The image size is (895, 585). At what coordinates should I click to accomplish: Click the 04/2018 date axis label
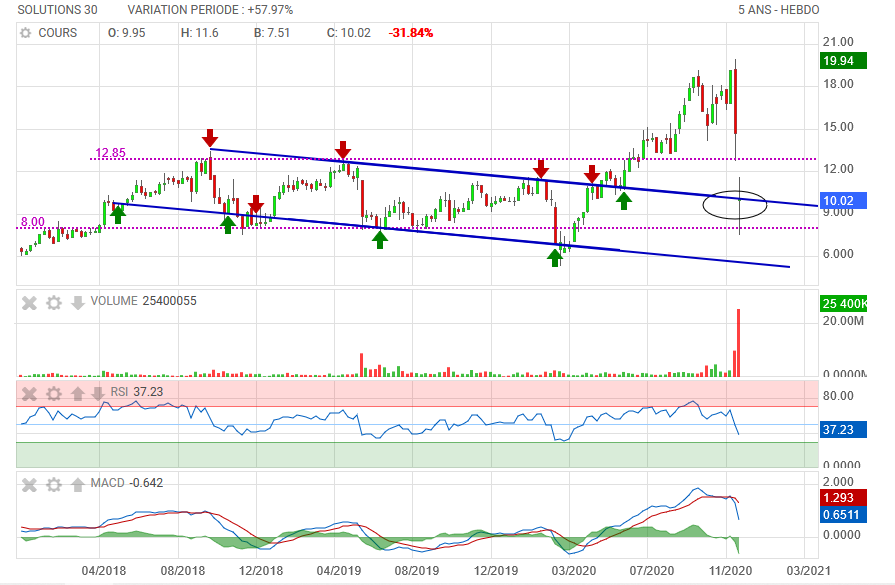[103, 570]
